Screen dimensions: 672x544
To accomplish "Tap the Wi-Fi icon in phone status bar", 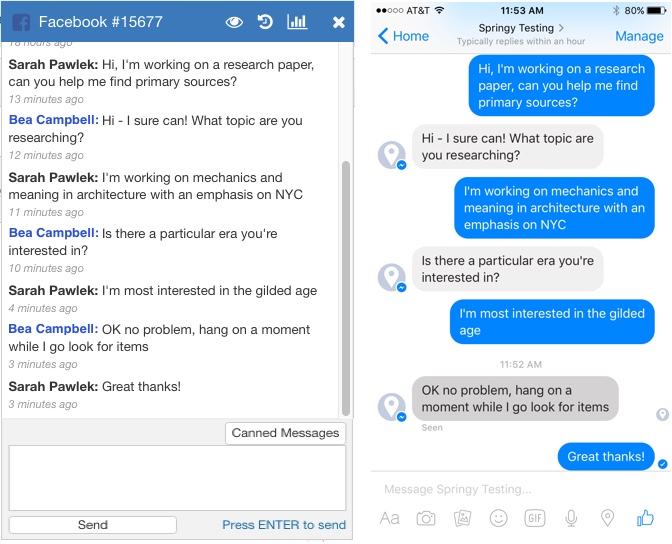I will pyautogui.click(x=439, y=10).
